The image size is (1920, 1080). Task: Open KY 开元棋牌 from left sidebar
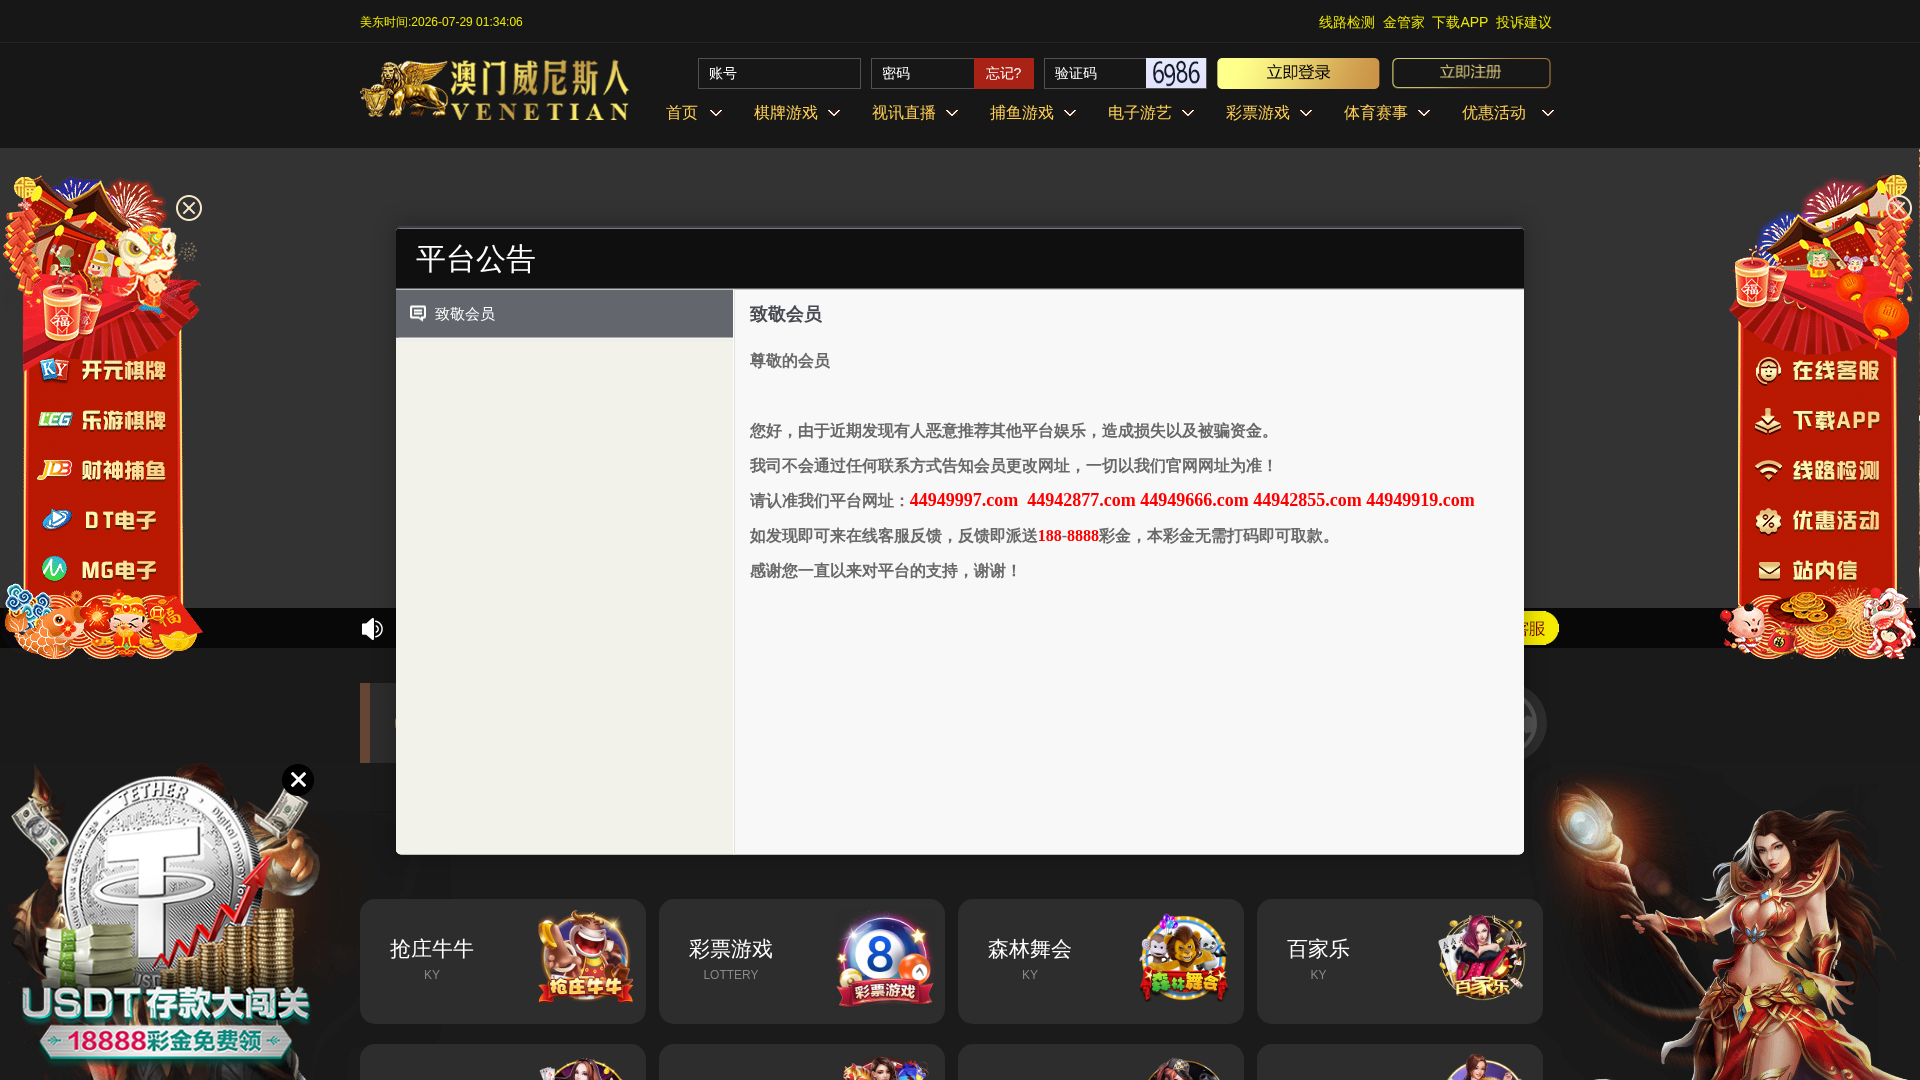click(x=102, y=370)
